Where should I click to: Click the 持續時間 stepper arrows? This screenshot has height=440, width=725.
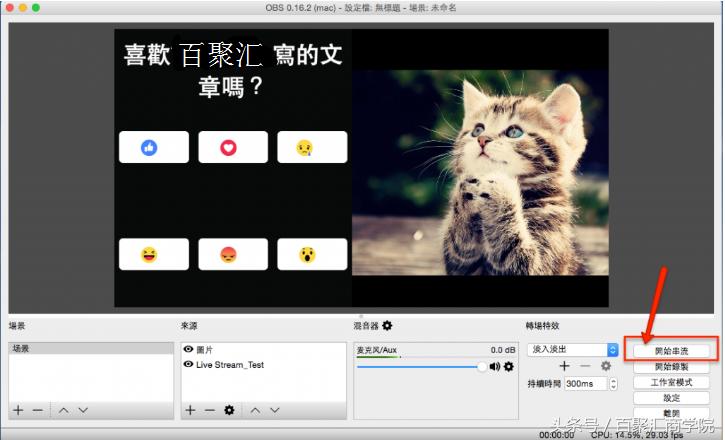[x=613, y=384]
